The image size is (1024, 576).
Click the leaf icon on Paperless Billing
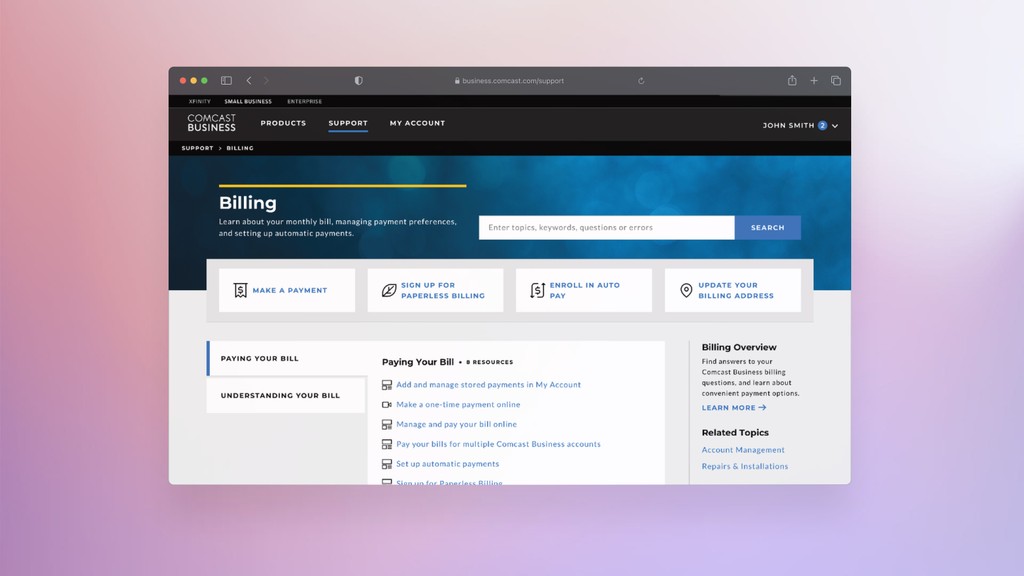coord(389,290)
